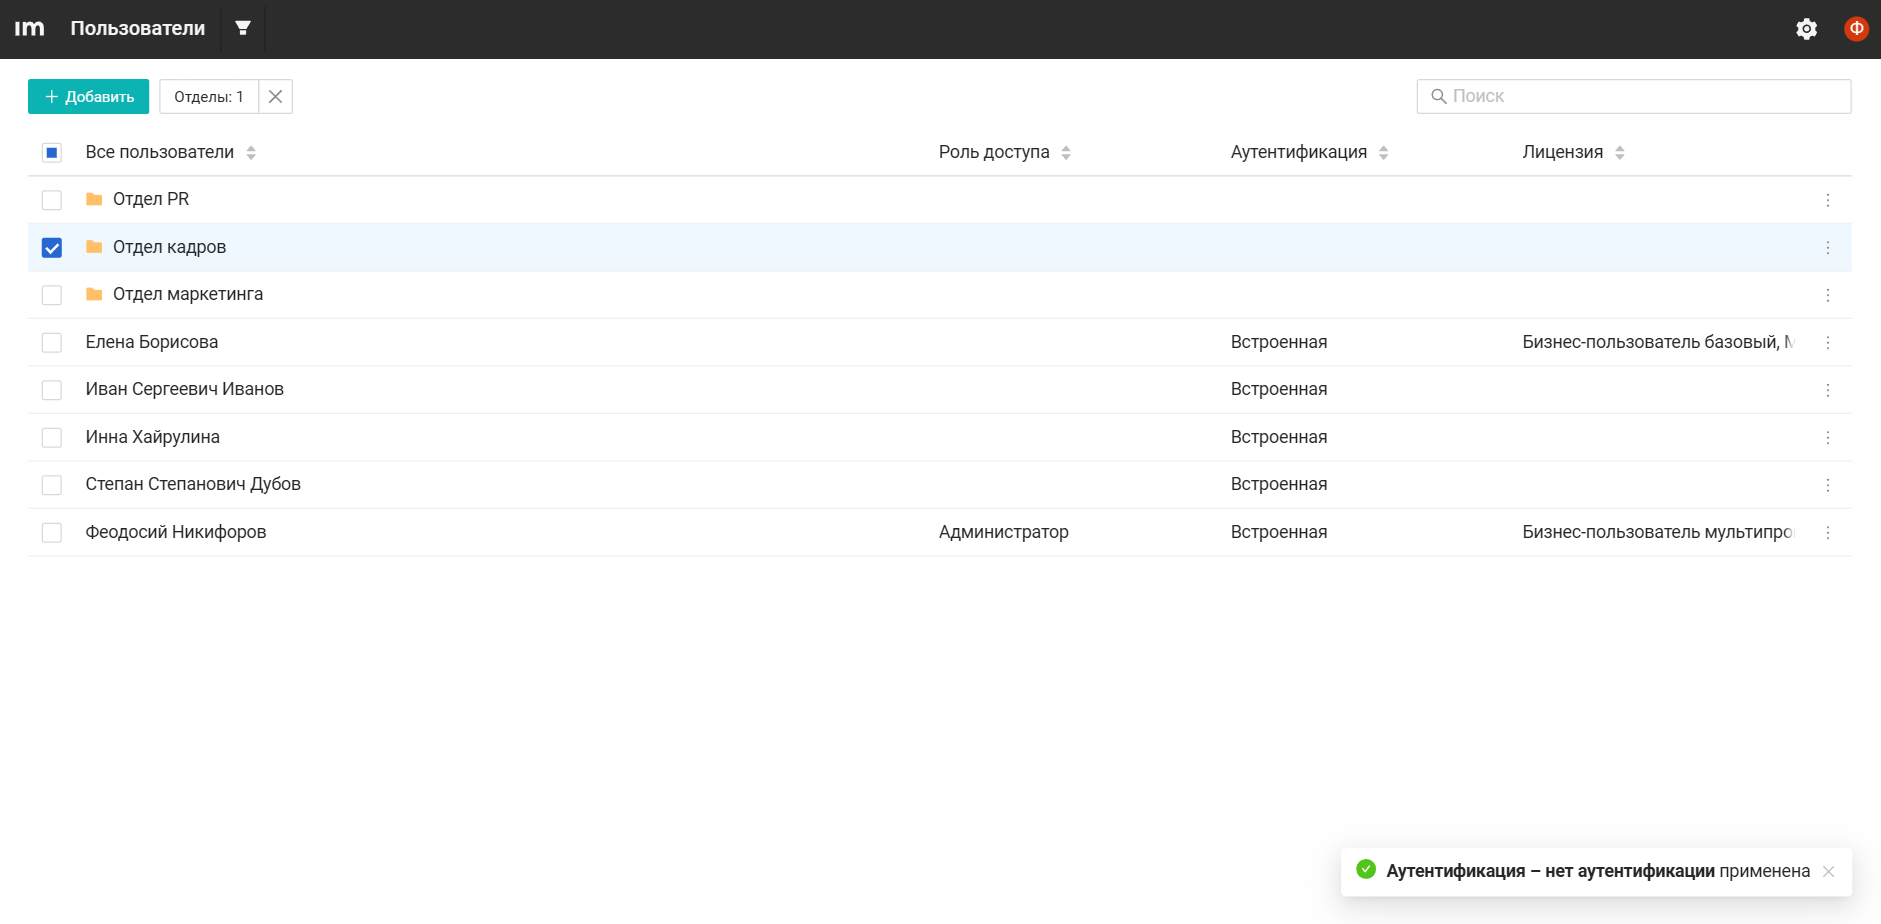Viewport: 1881px width, 924px height.
Task: Open row menu for Отдел PR
Action: 1828,200
